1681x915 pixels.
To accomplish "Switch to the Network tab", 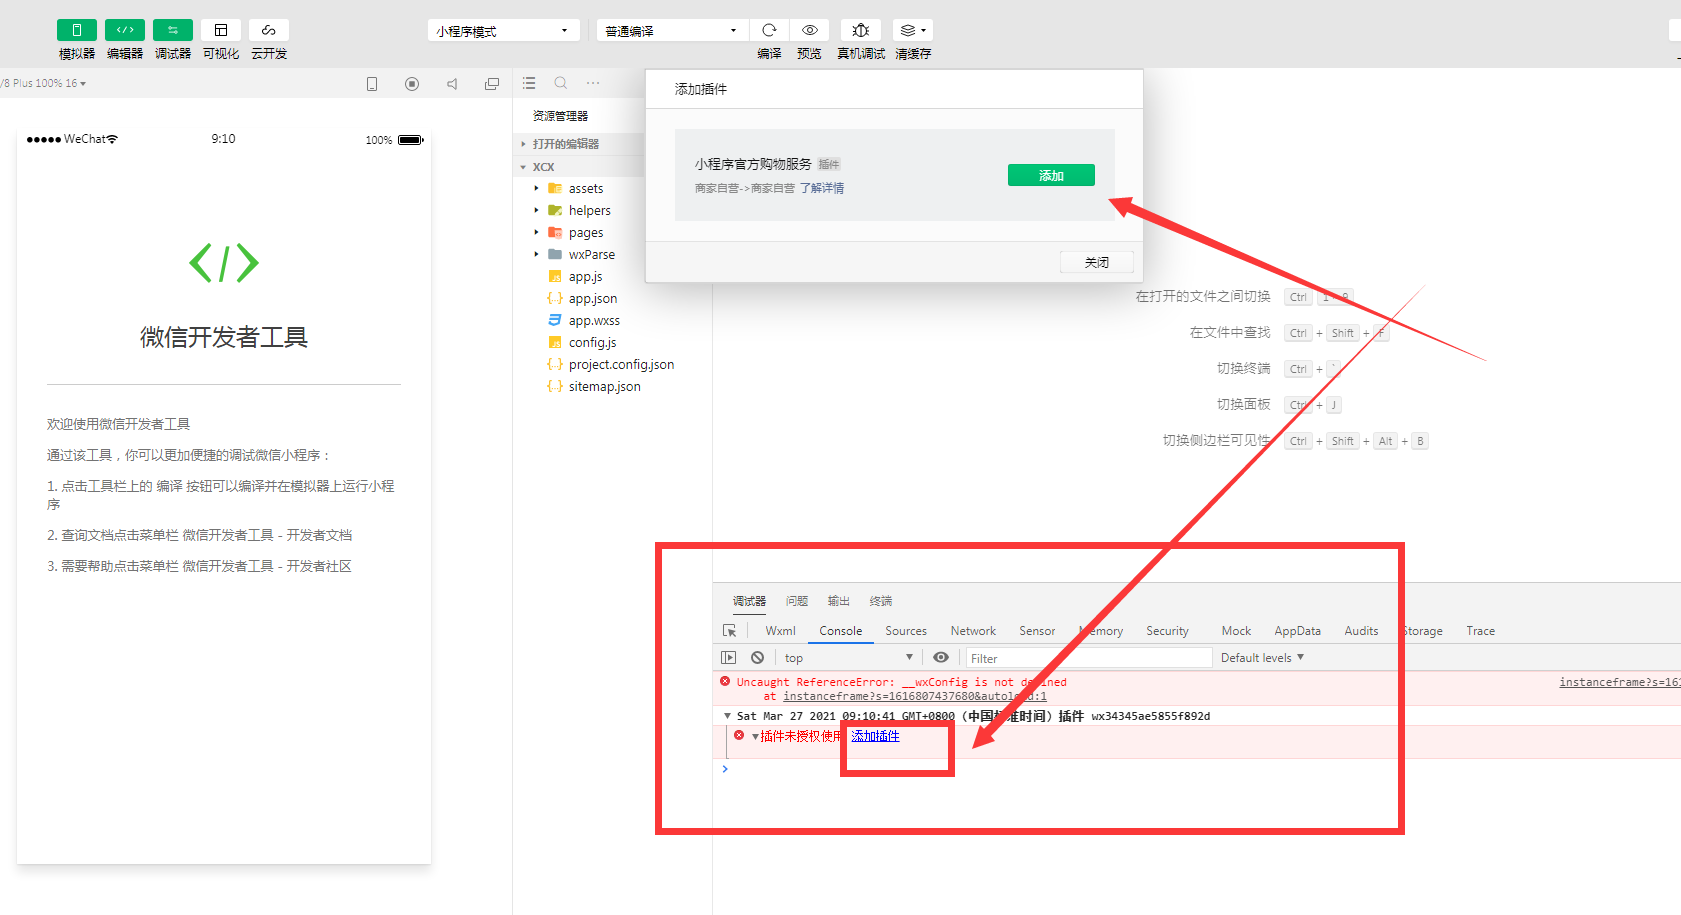I will click(x=972, y=631).
